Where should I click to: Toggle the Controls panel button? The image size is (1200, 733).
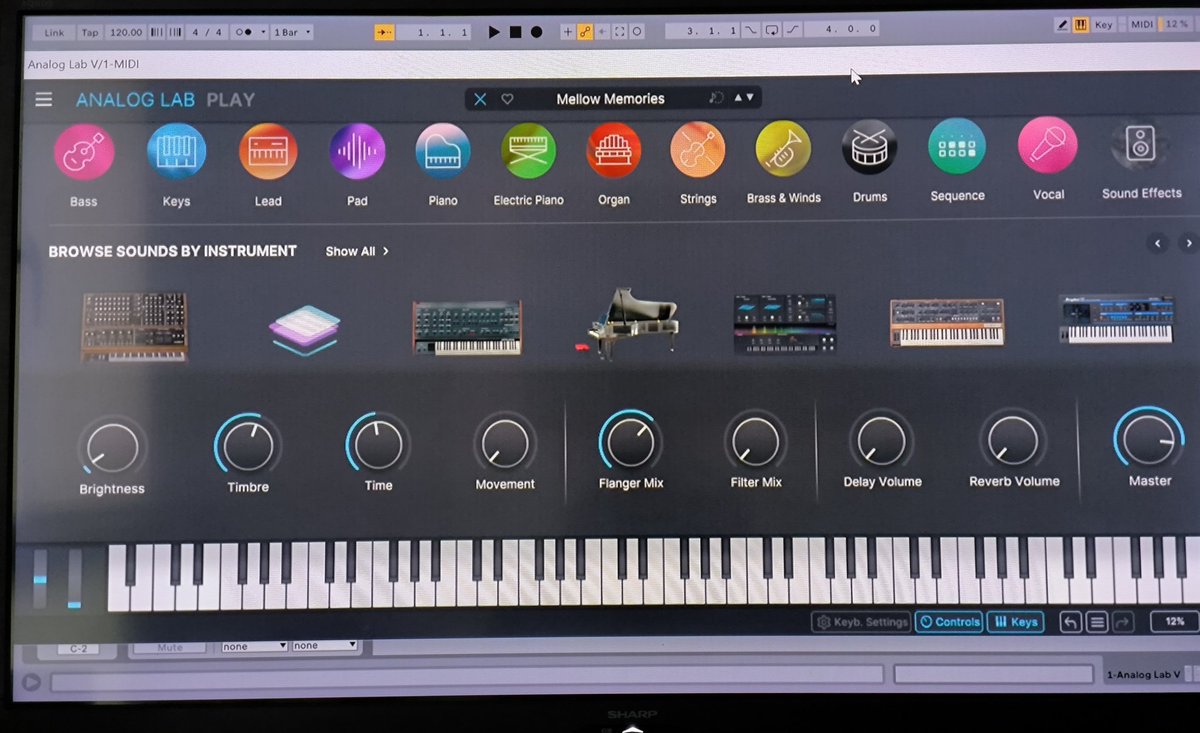(x=949, y=622)
